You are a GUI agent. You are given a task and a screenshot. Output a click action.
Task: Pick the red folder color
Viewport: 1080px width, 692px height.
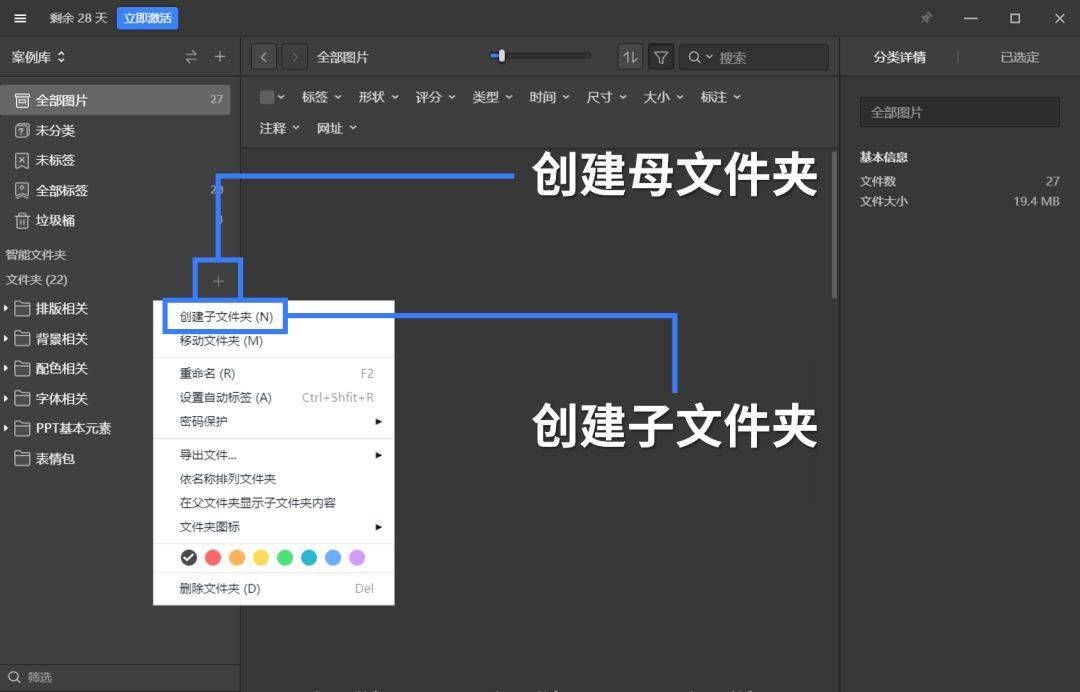click(x=213, y=558)
